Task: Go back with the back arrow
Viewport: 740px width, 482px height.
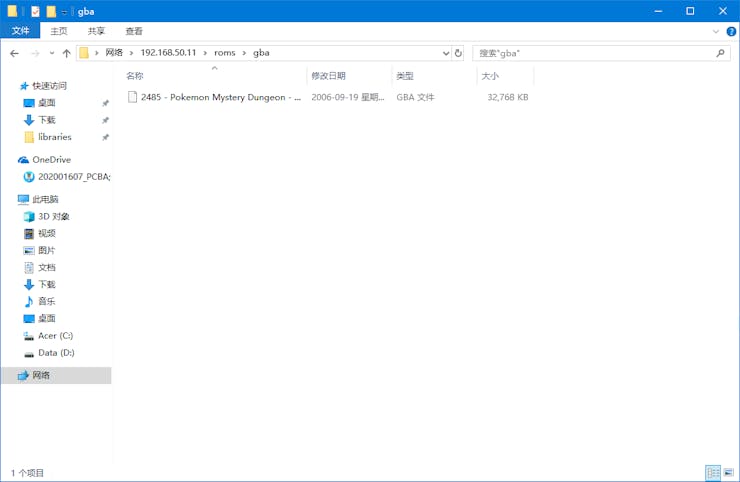Action: (x=15, y=53)
